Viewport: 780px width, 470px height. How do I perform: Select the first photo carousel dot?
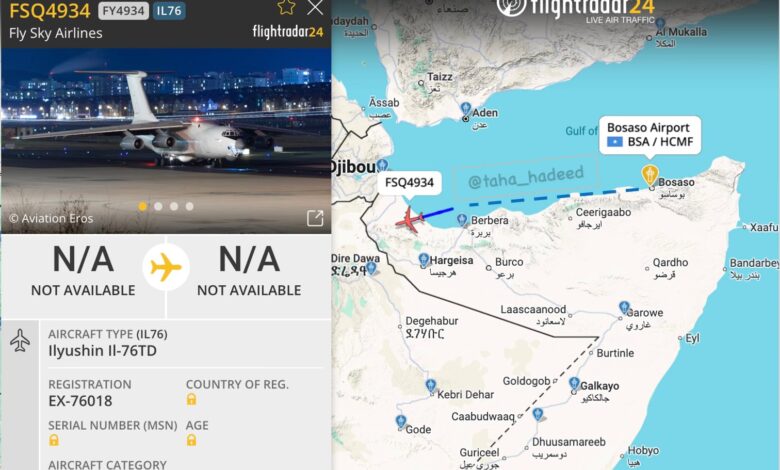pyautogui.click(x=143, y=206)
